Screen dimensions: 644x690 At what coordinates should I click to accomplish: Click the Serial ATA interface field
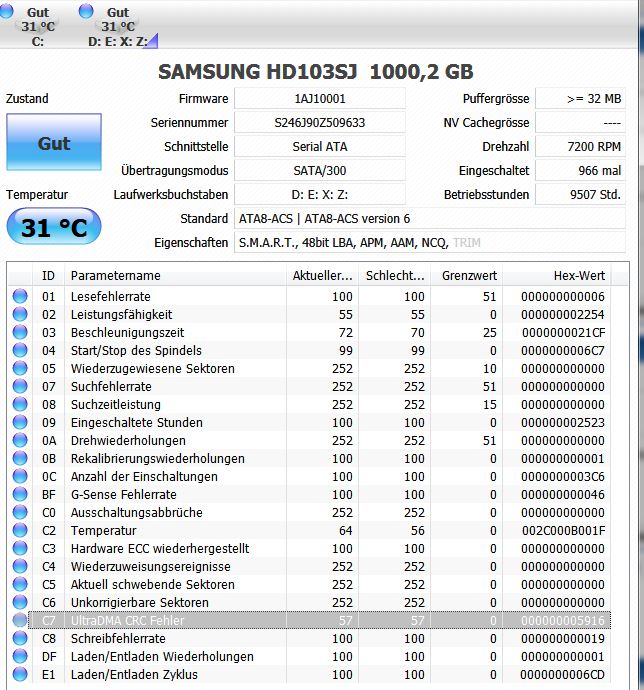tap(320, 147)
